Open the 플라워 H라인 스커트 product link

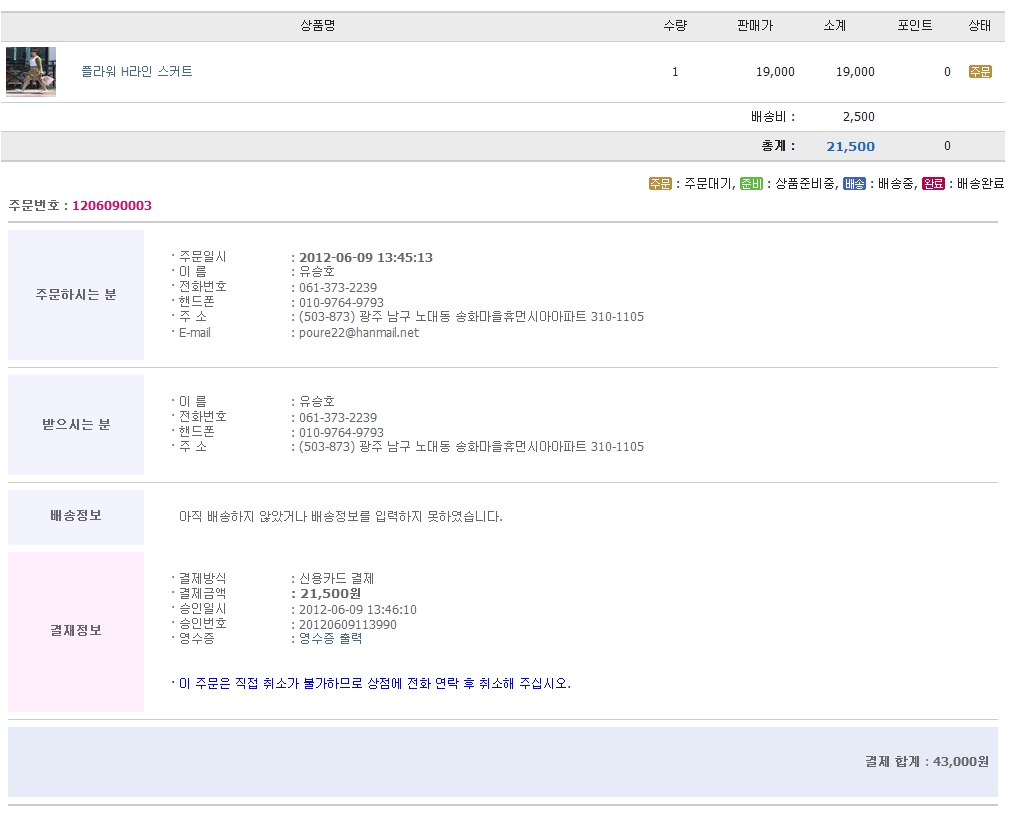137,72
